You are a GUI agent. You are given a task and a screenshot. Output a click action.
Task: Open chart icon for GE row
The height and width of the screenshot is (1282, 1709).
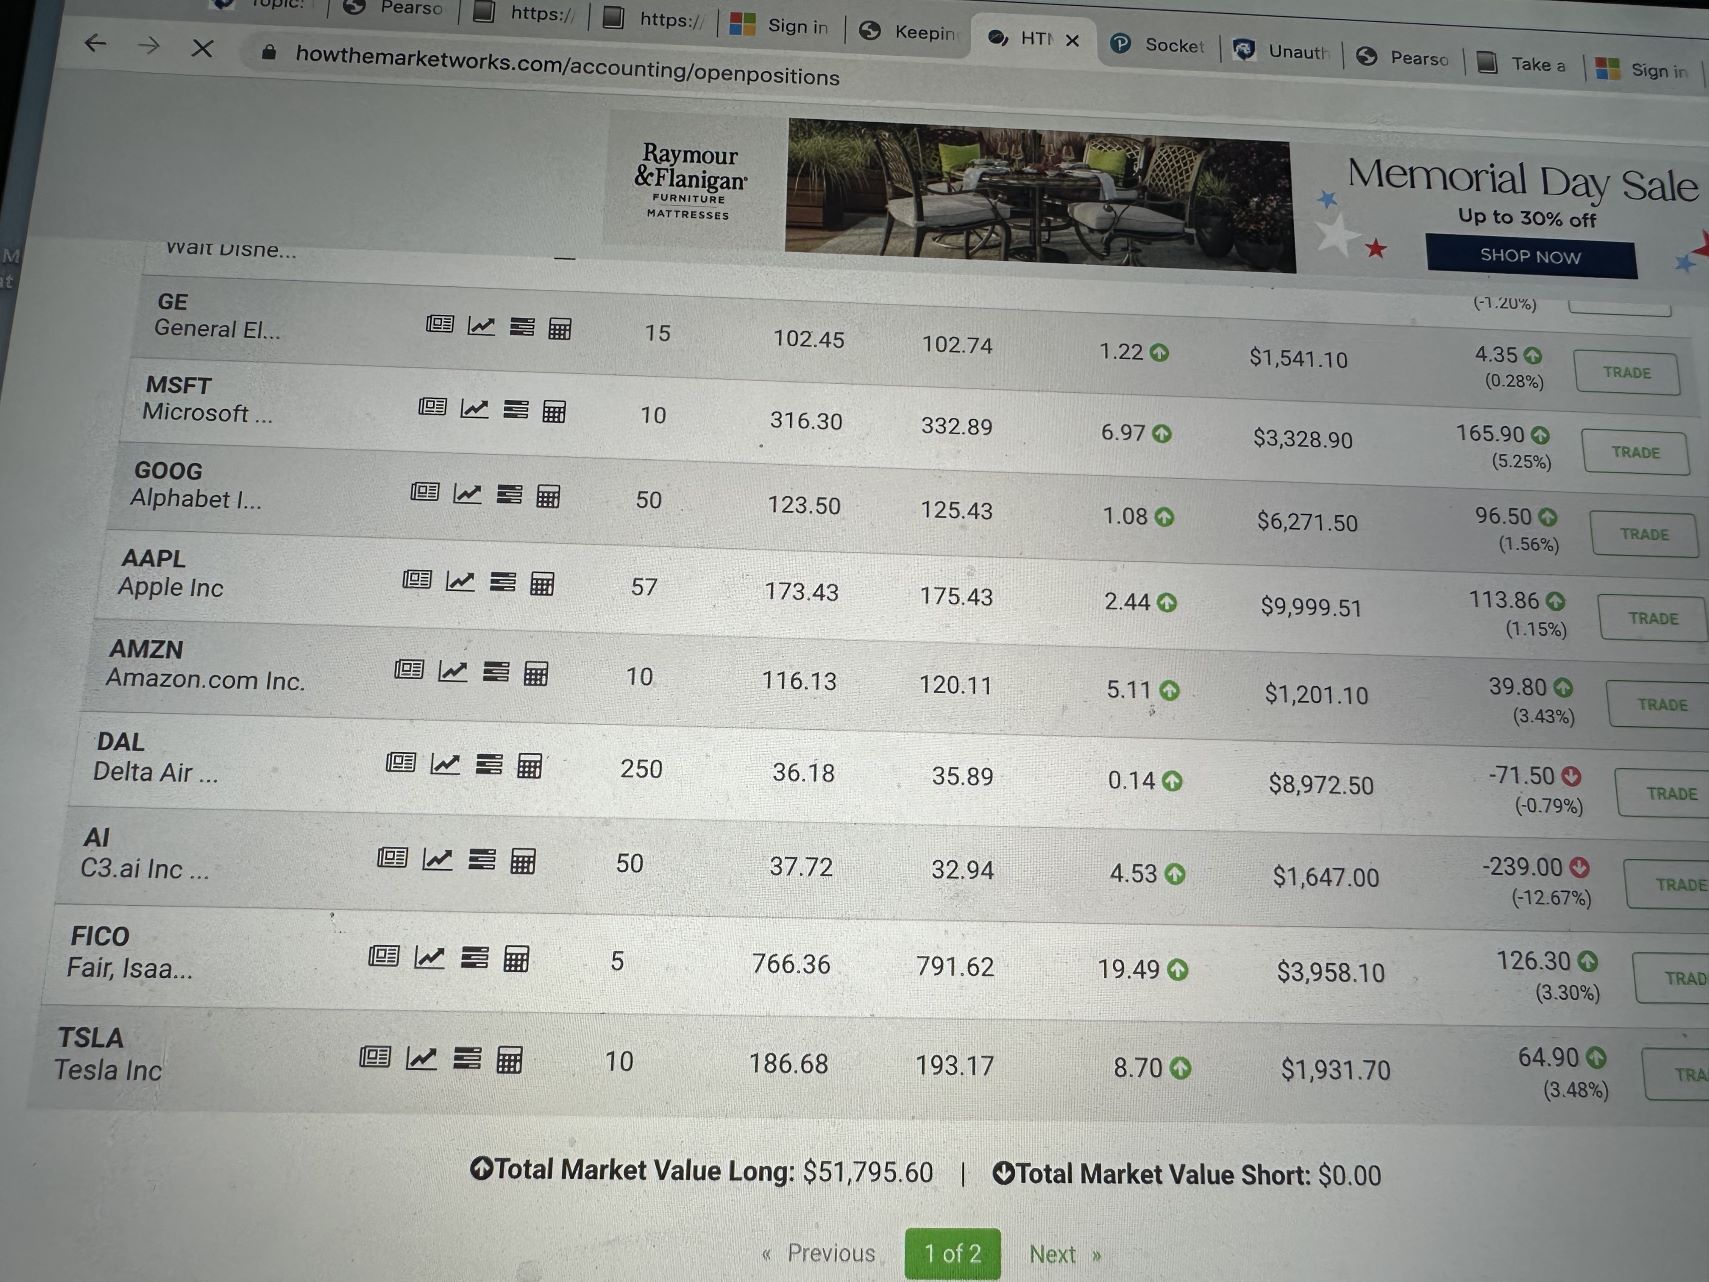pyautogui.click(x=481, y=326)
